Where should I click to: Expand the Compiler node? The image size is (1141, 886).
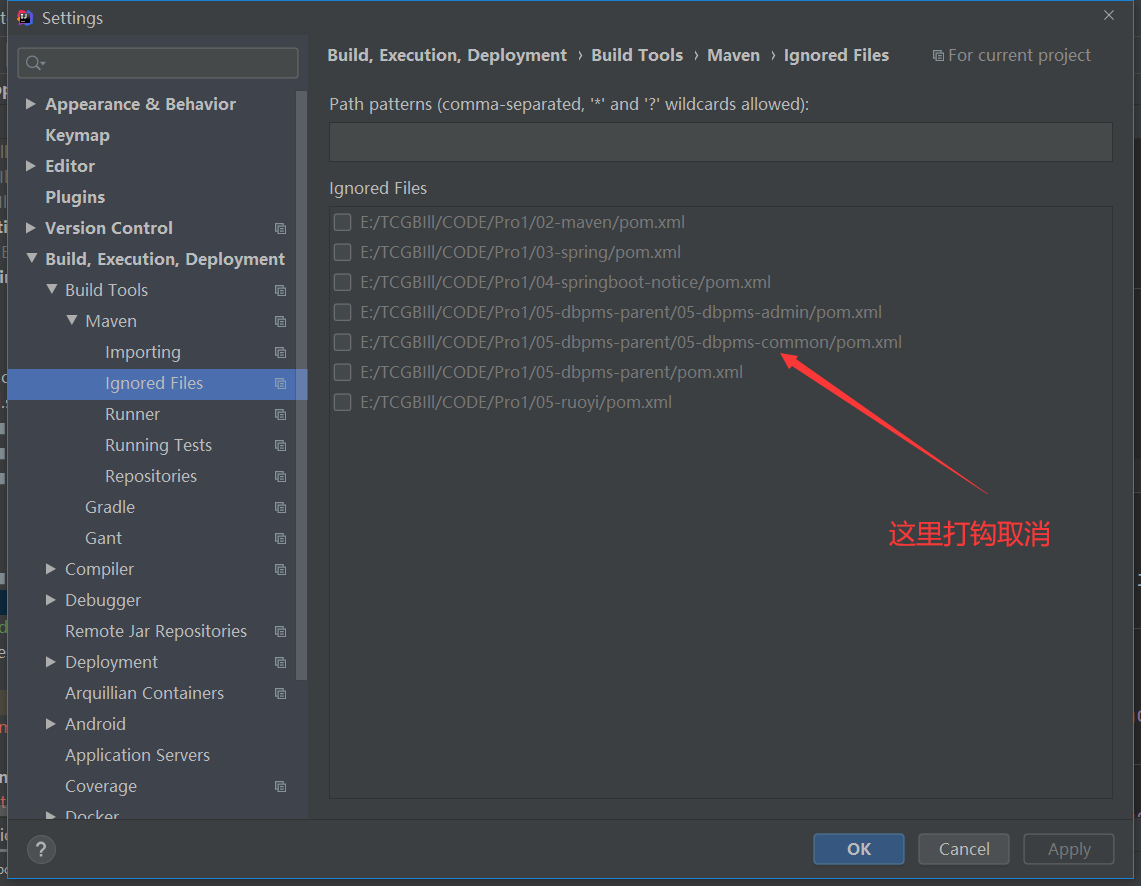(50, 569)
